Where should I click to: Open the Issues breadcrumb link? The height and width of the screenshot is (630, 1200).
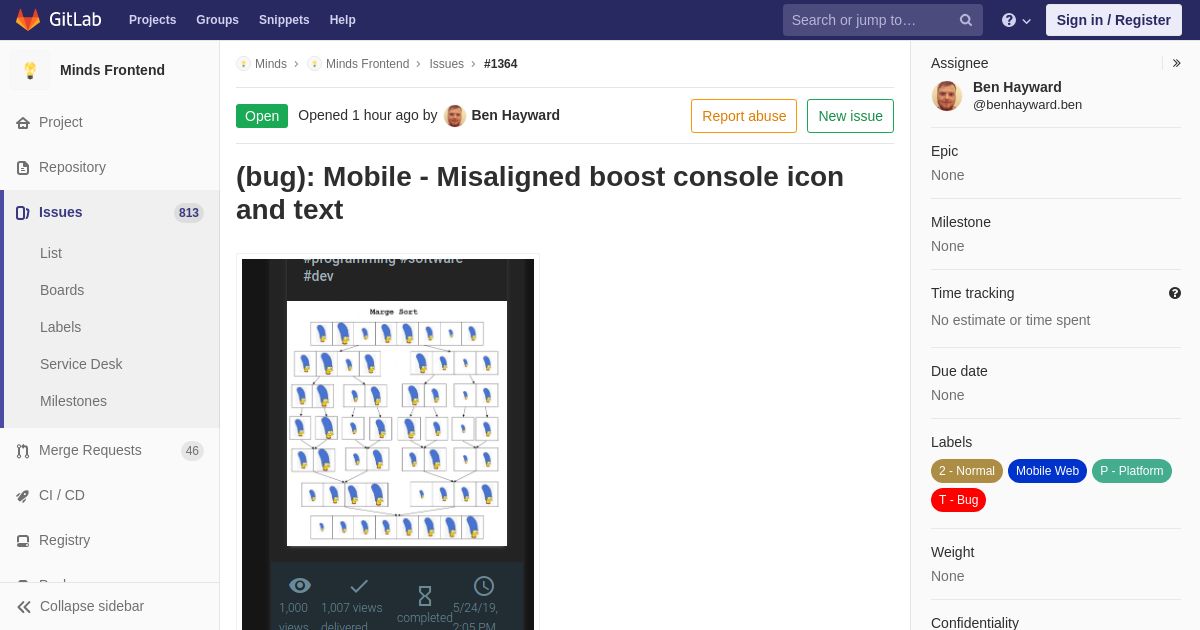(x=446, y=64)
